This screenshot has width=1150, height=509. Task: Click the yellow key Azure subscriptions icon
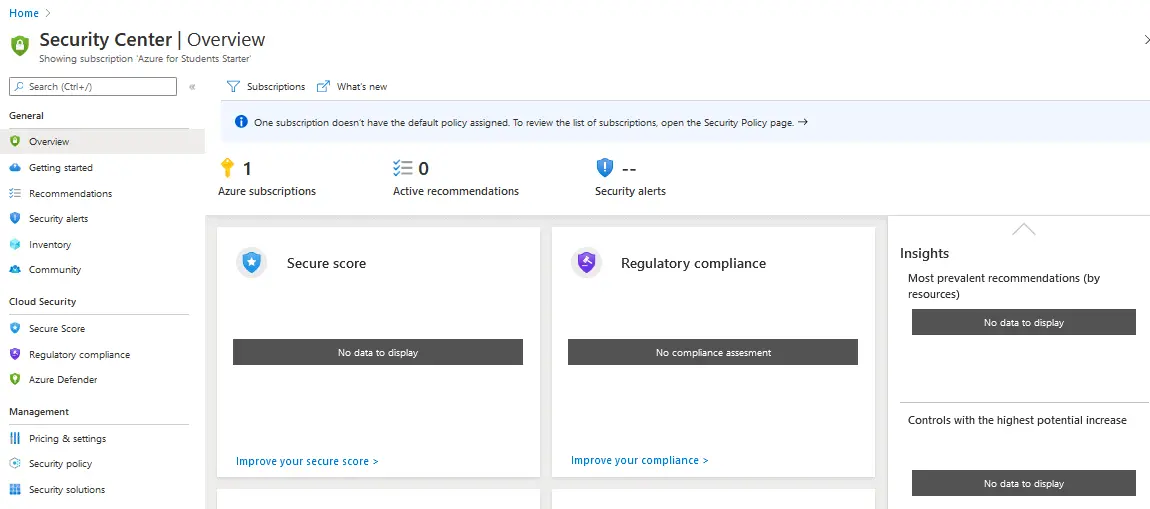click(227, 168)
